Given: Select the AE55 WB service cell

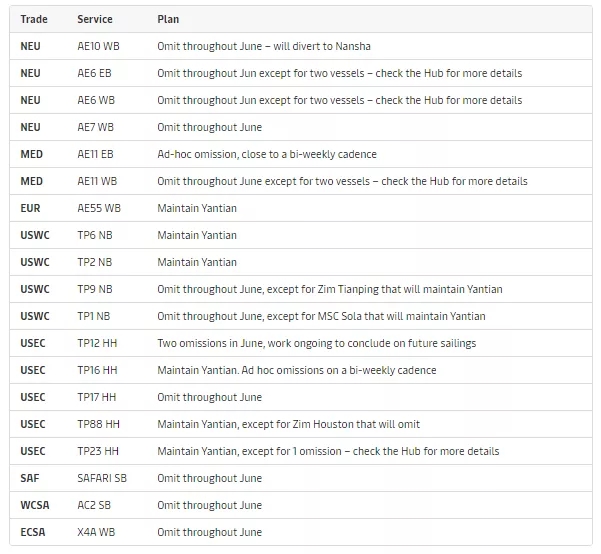Looking at the screenshot, I should pos(98,209).
